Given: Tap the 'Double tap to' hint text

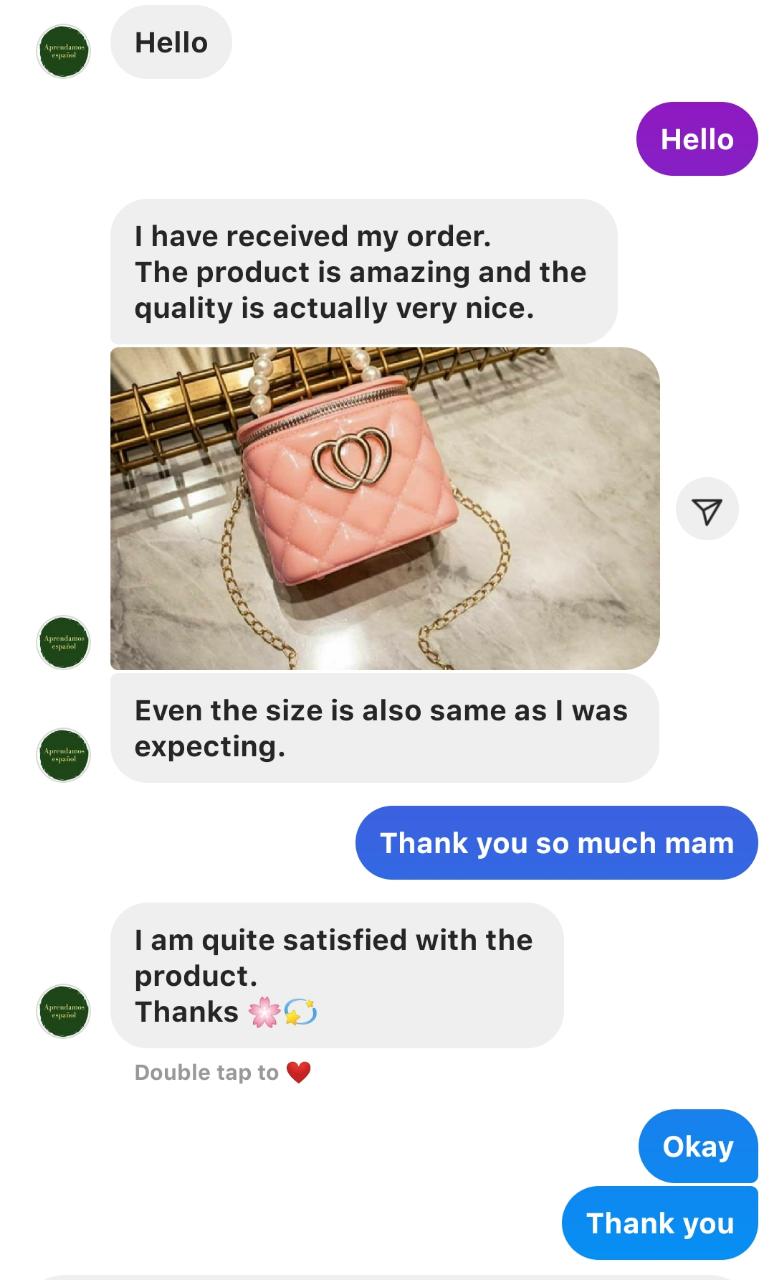Looking at the screenshot, I should 207,1072.
